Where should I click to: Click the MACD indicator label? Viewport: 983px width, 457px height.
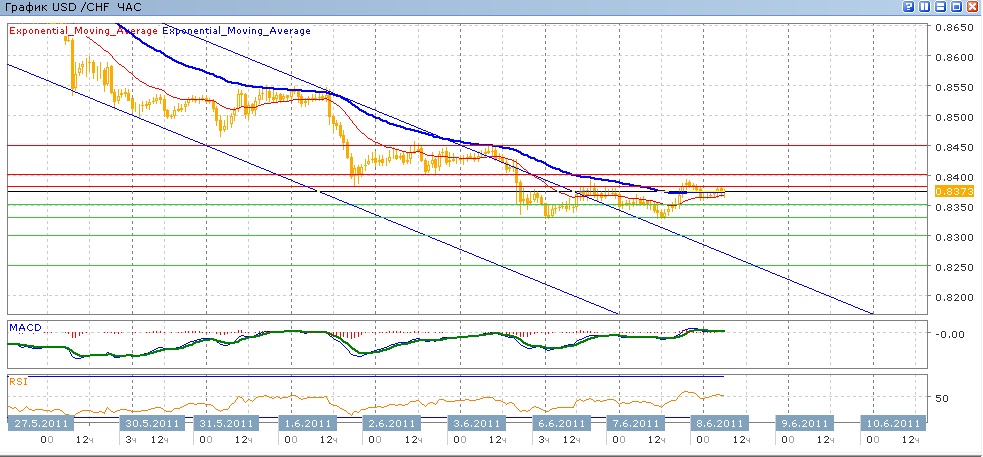point(25,327)
